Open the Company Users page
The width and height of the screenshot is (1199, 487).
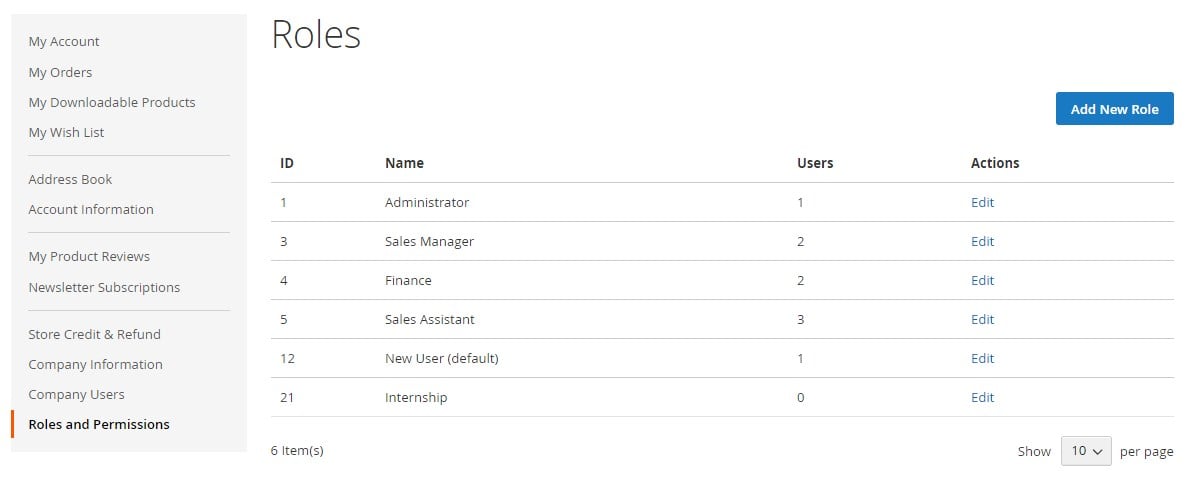76,394
